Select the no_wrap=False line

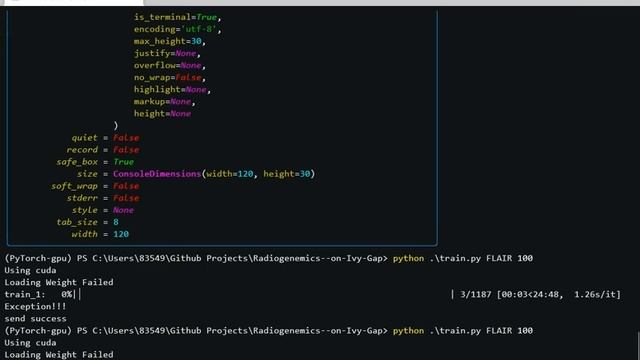tap(170, 78)
